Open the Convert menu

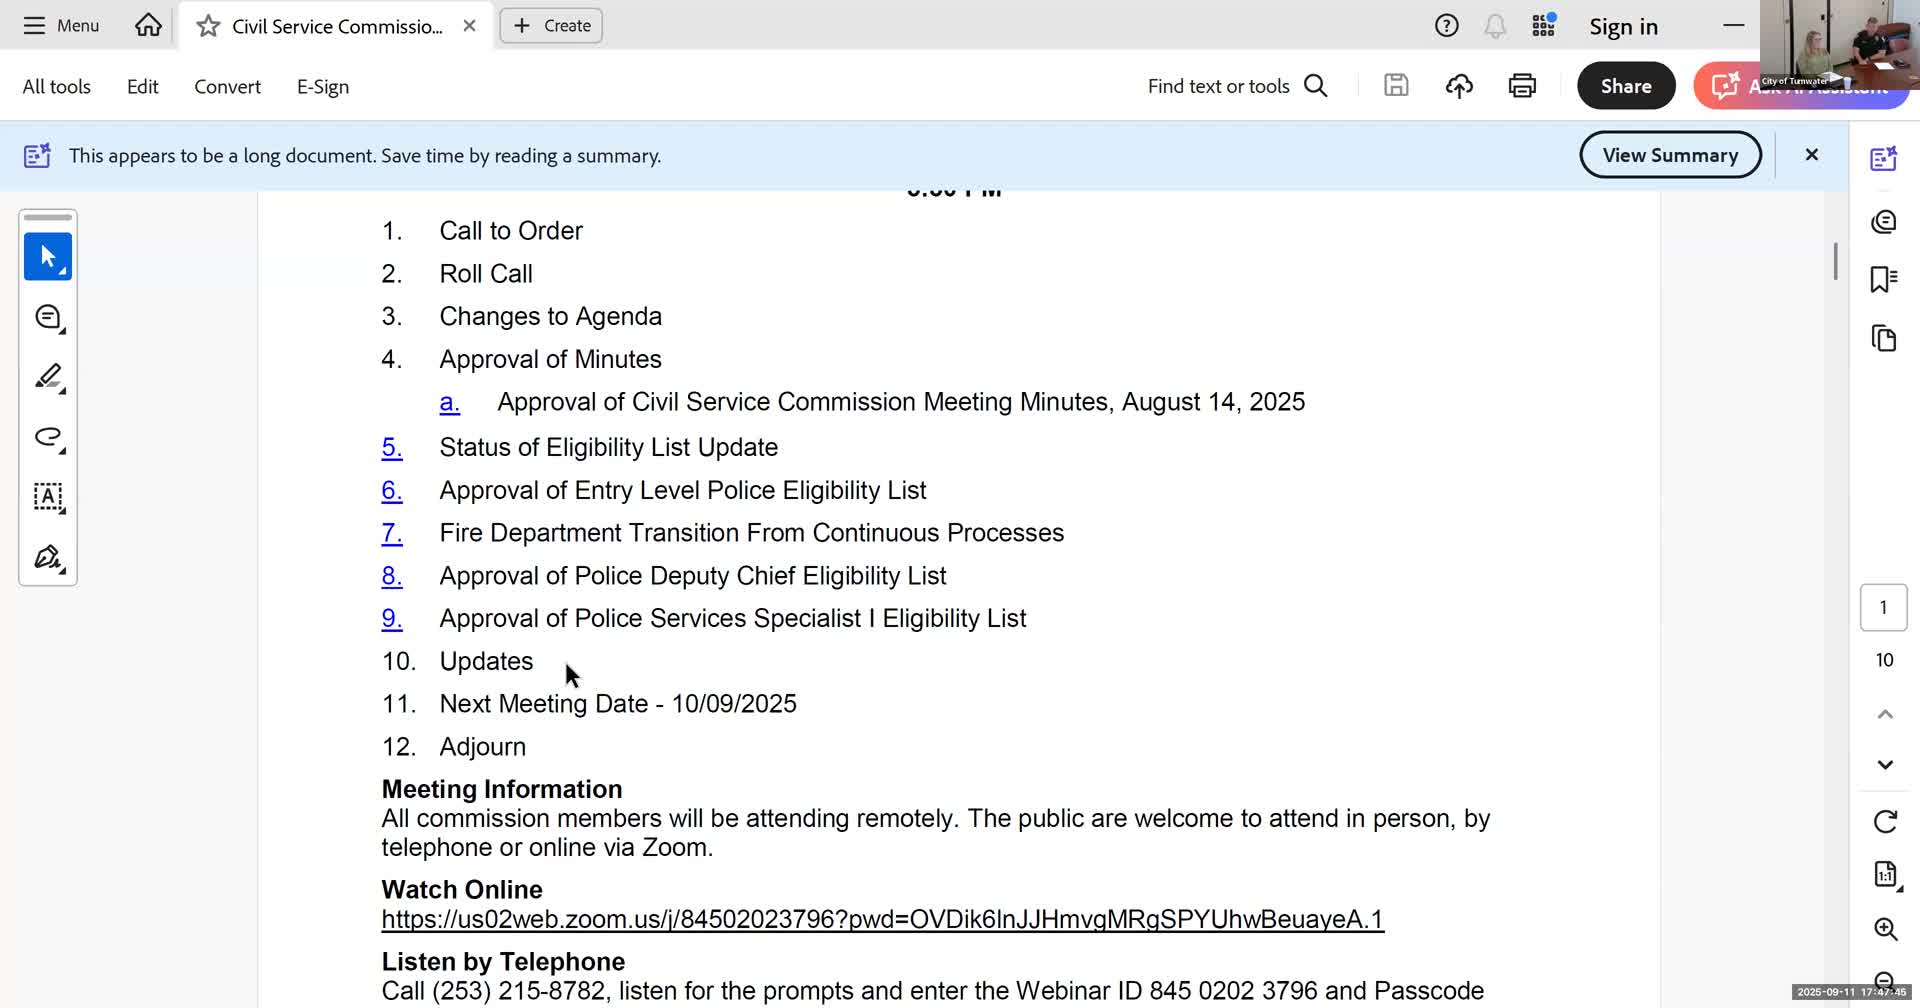(x=228, y=87)
